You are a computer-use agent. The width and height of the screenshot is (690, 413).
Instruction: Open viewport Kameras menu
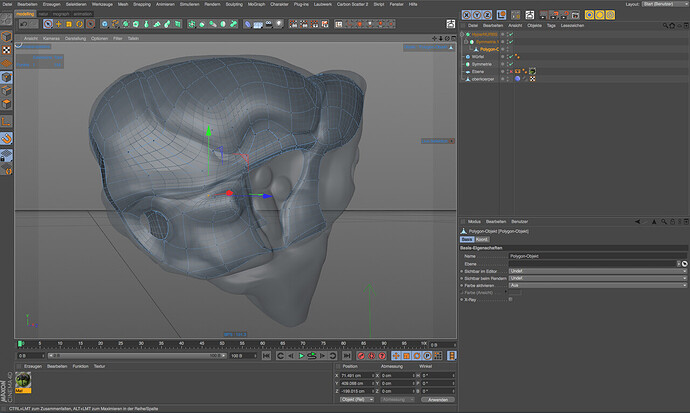point(51,38)
